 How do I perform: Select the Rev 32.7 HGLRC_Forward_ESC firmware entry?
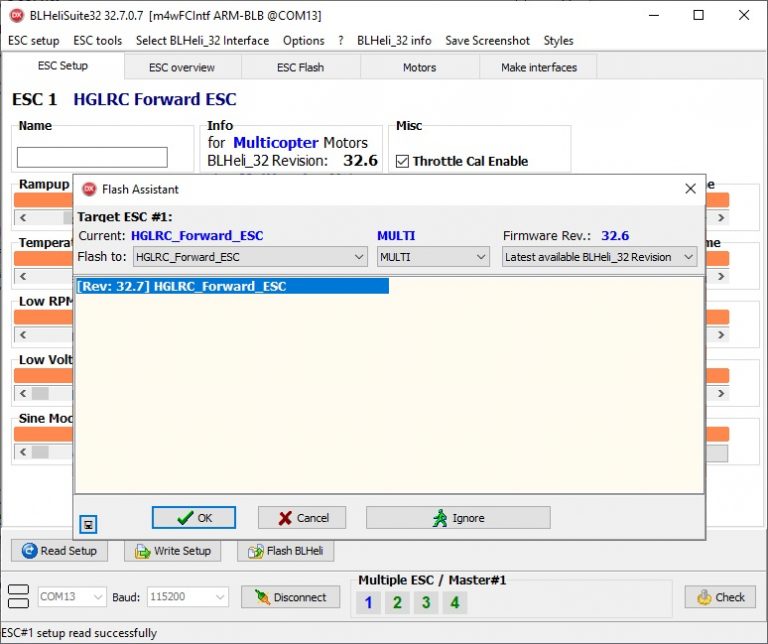233,286
